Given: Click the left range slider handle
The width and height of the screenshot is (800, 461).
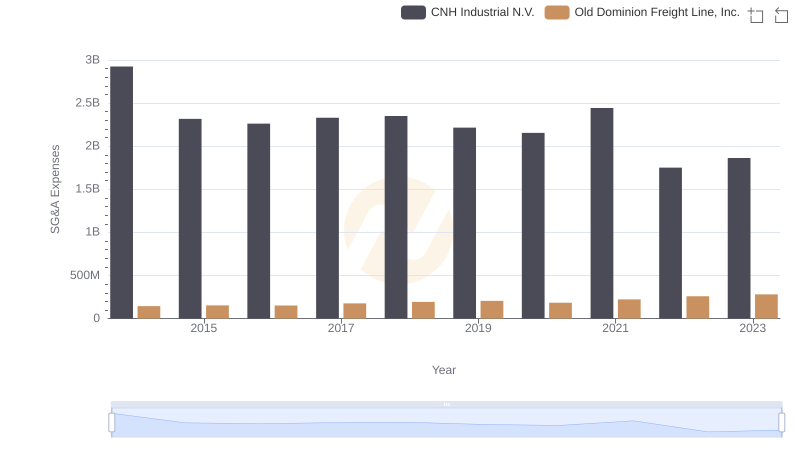Looking at the screenshot, I should coord(112,423).
